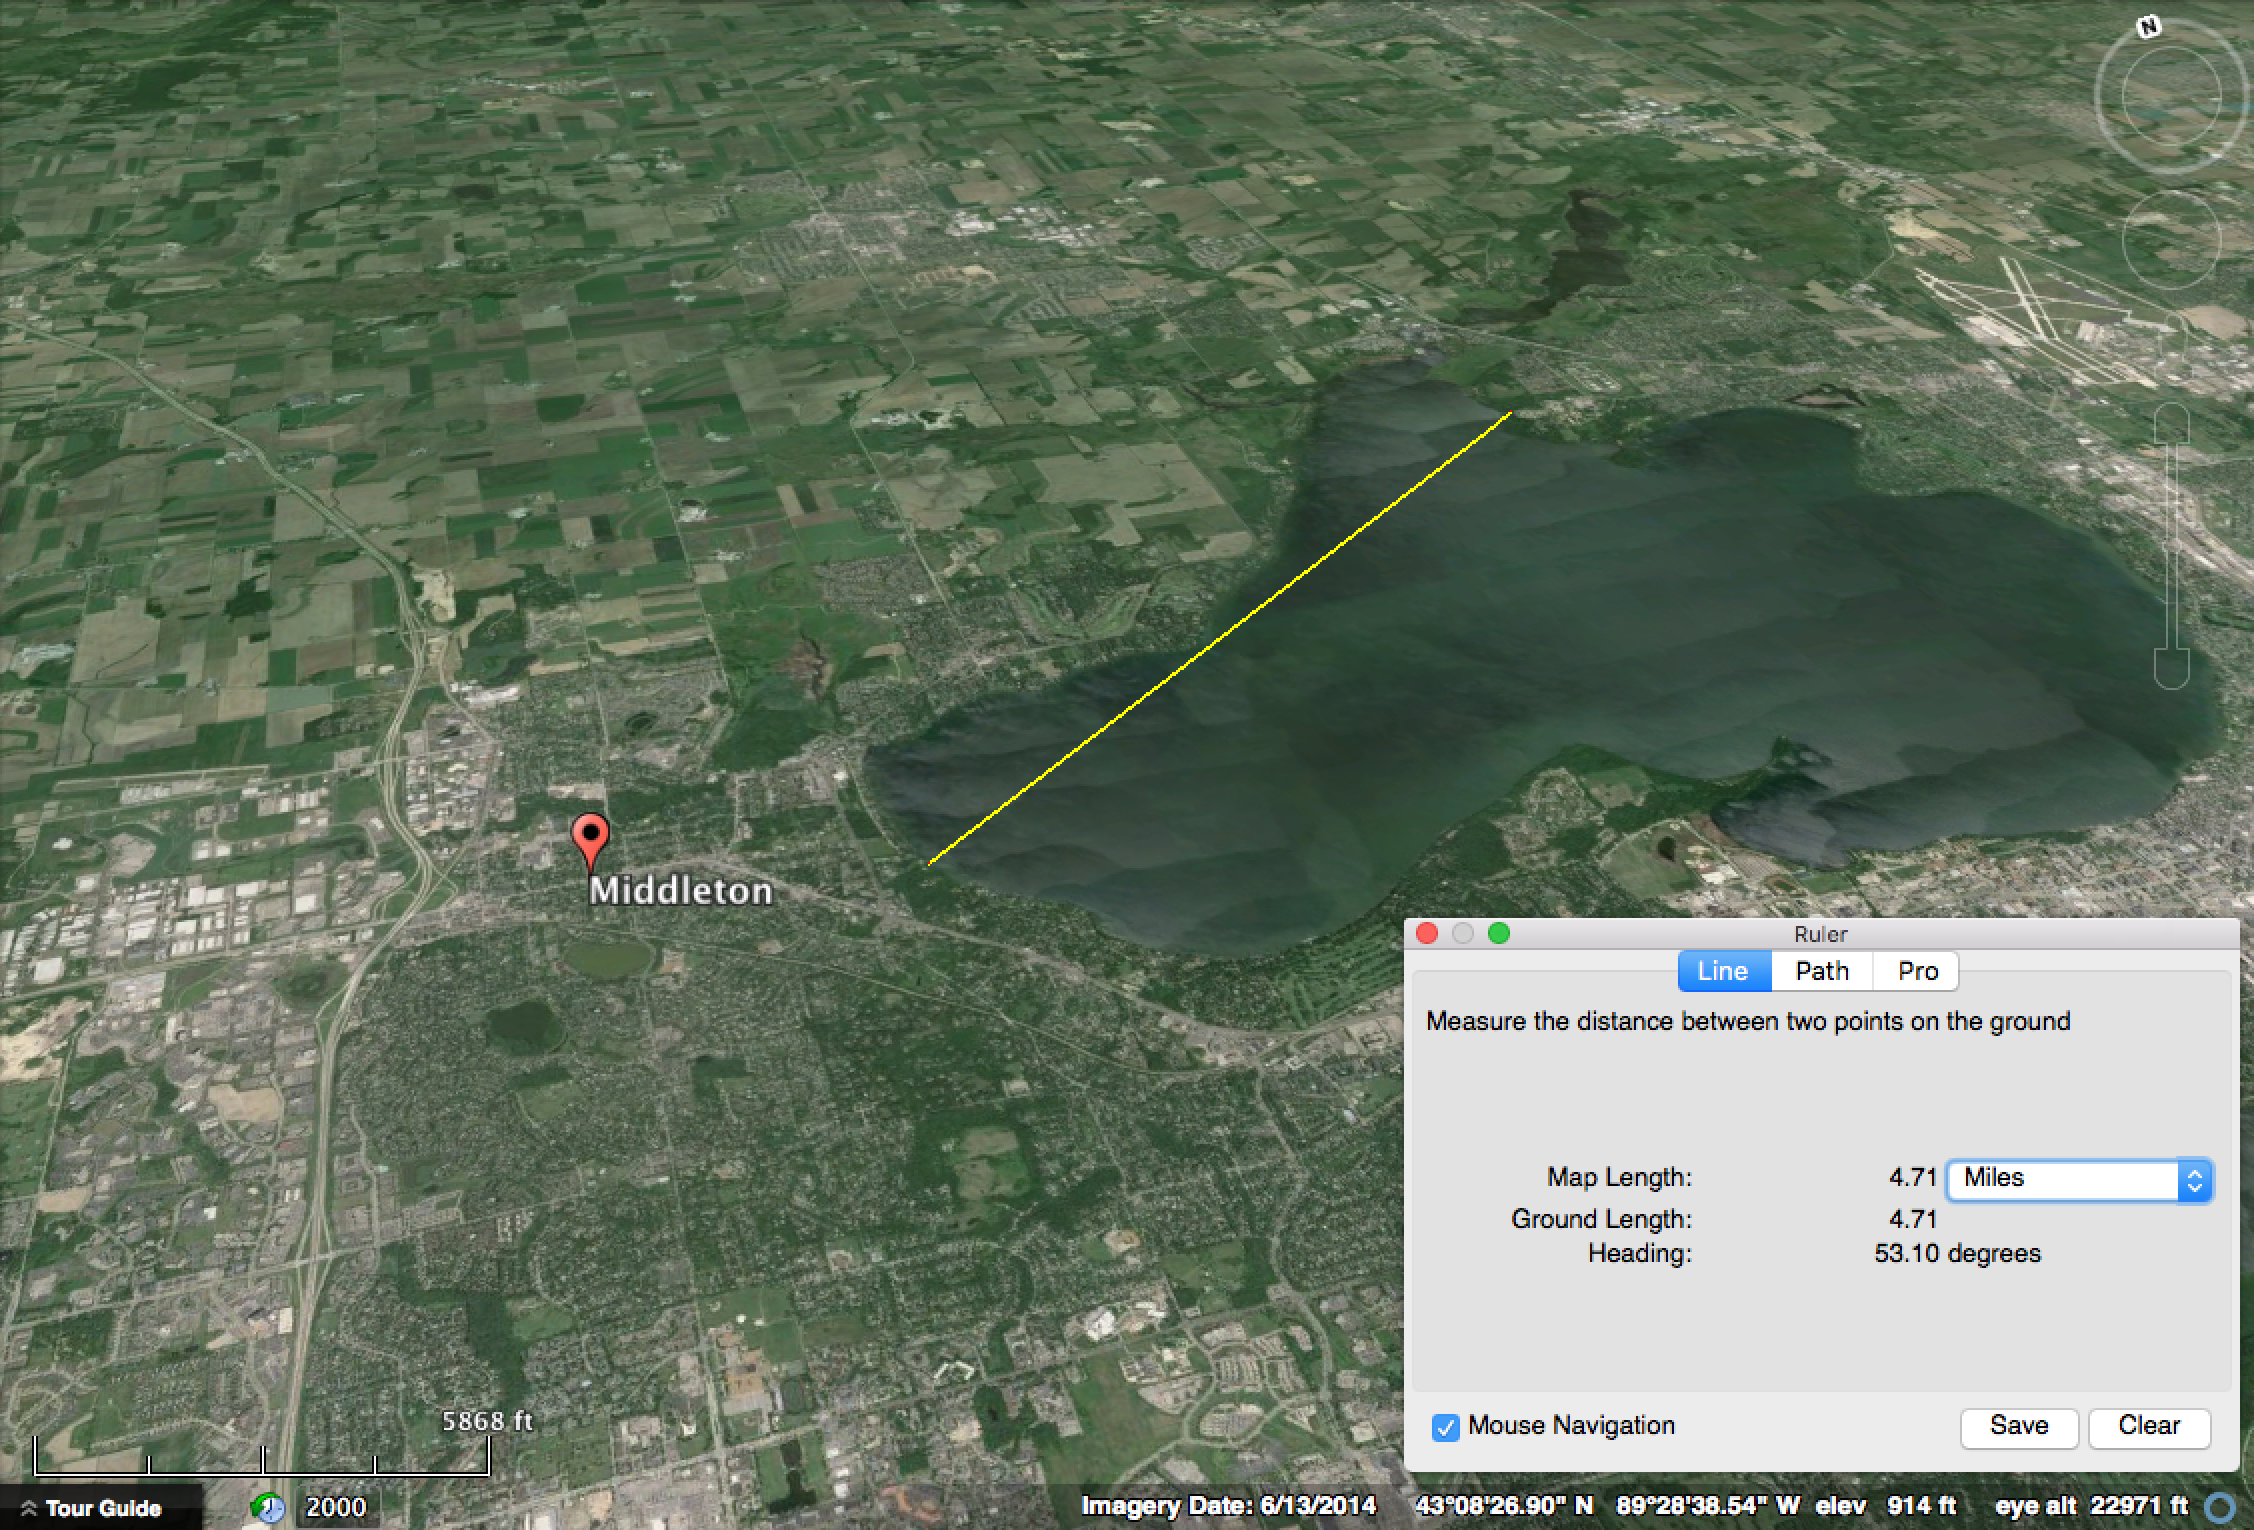The image size is (2254, 1530).
Task: Click the 53.10 degrees heading value
Action: tap(1957, 1253)
